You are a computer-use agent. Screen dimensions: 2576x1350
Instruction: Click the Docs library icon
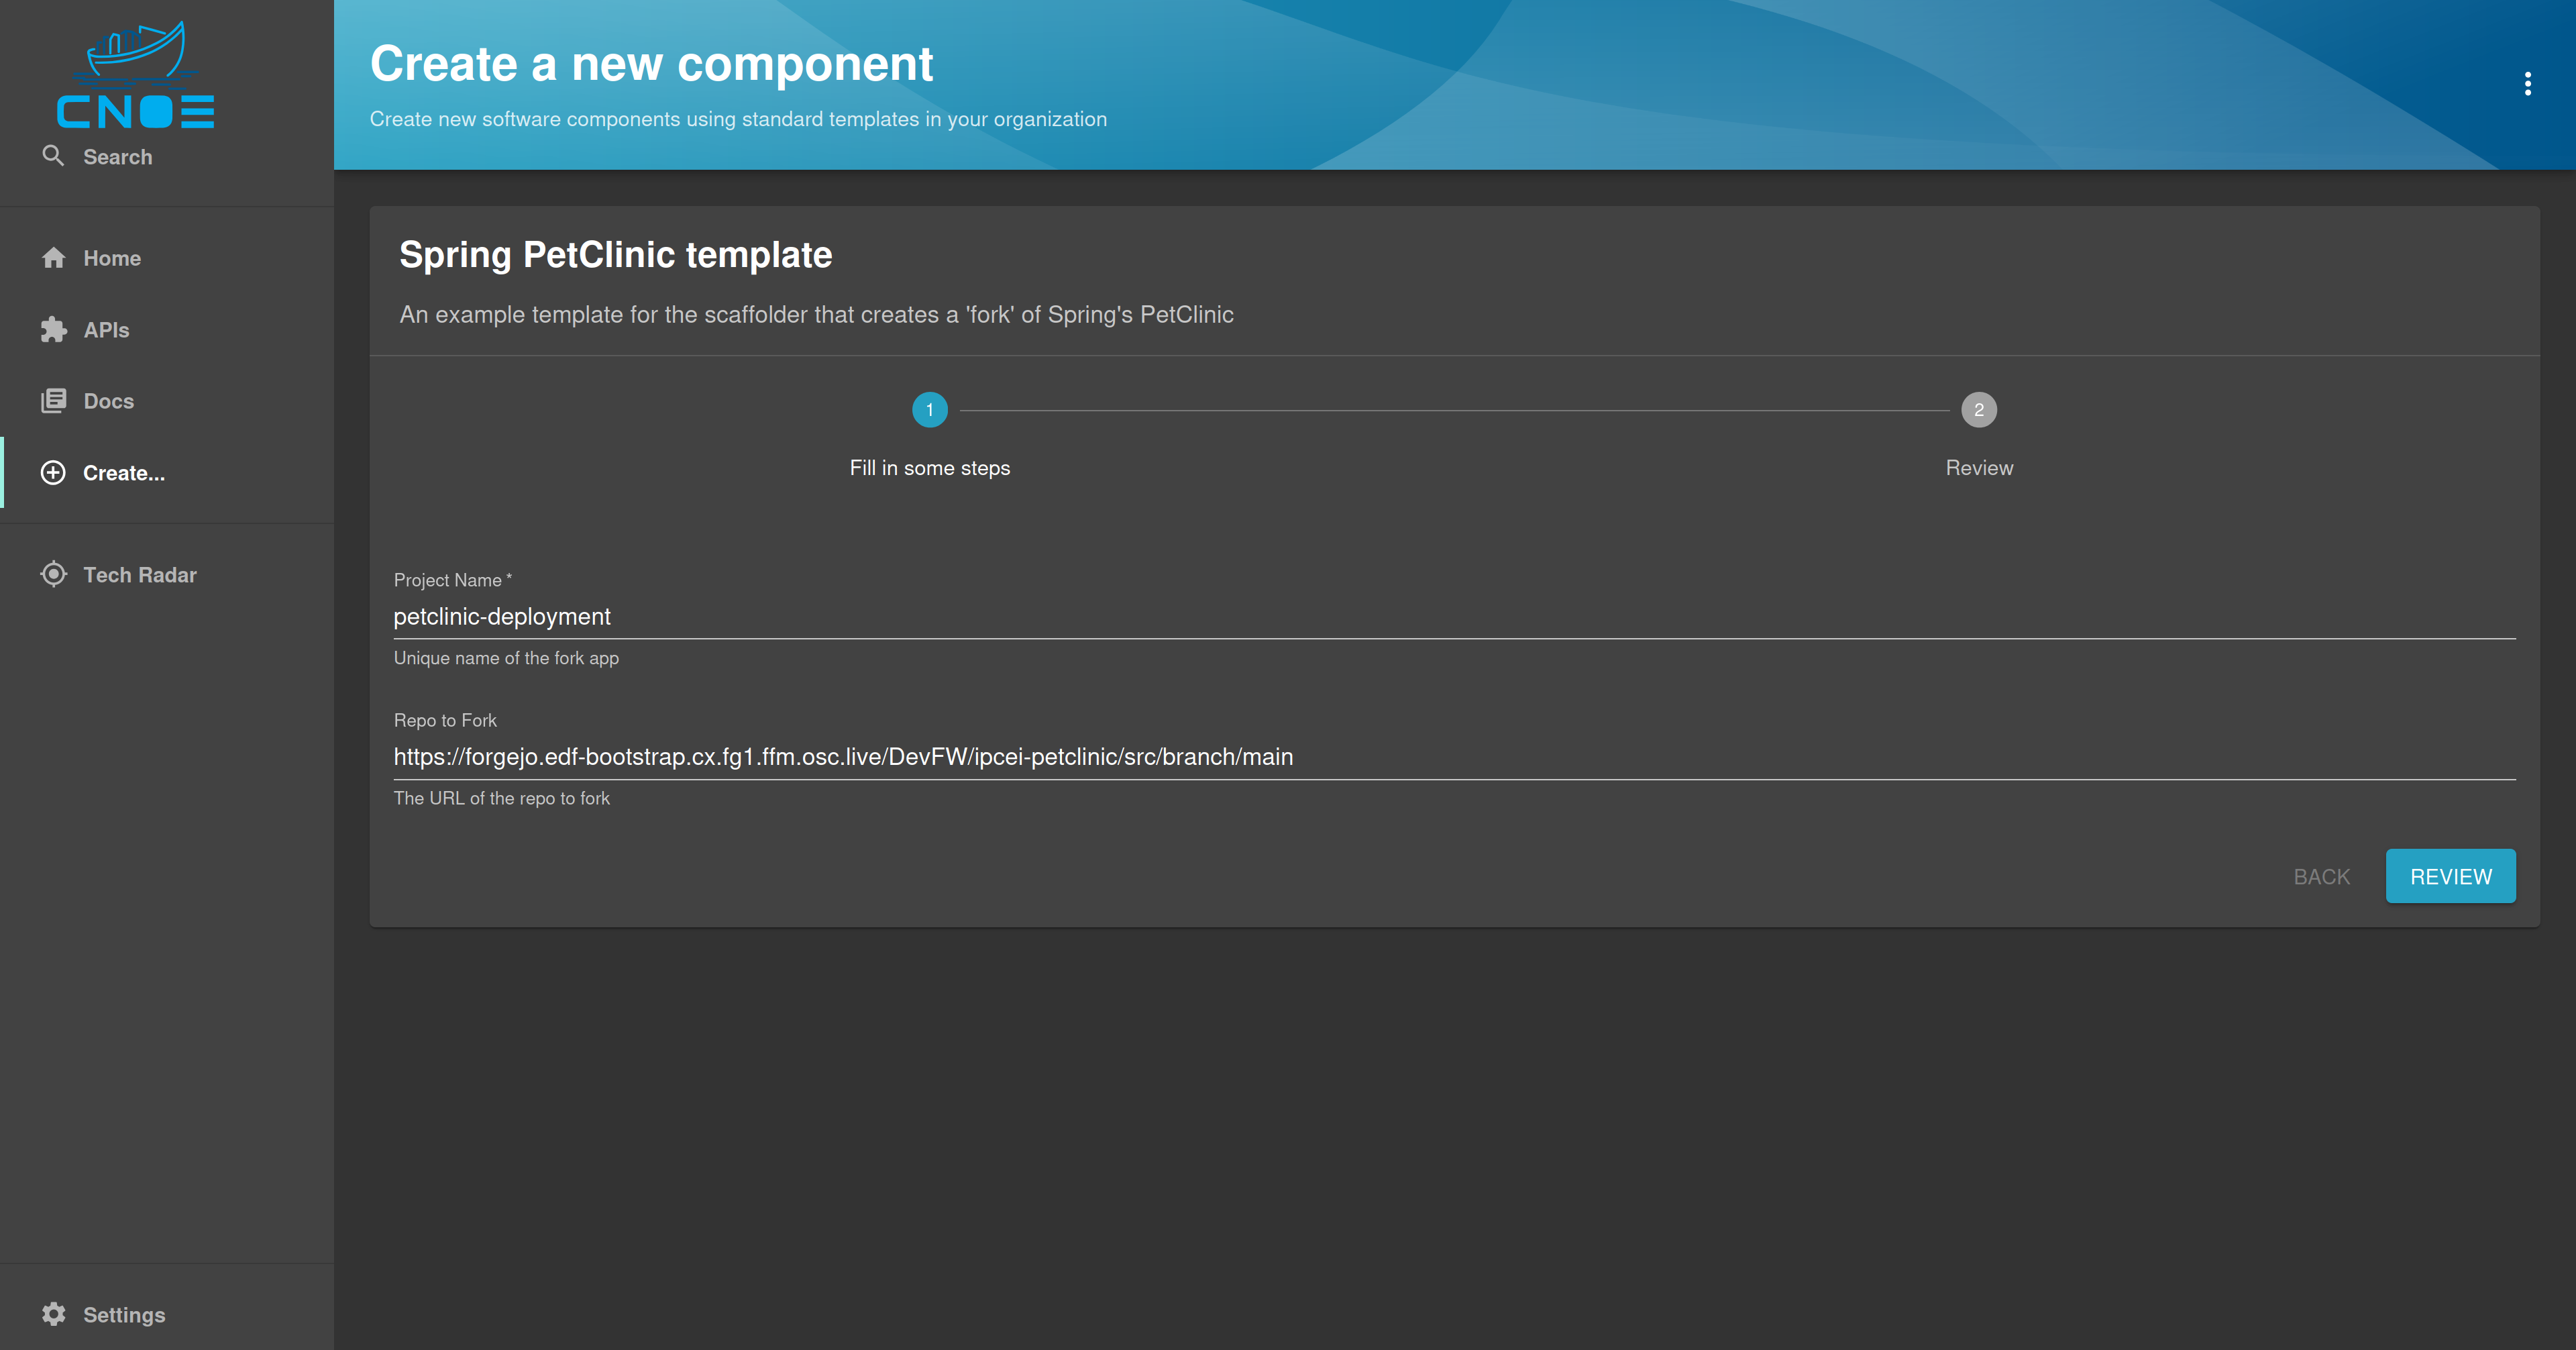(53, 401)
